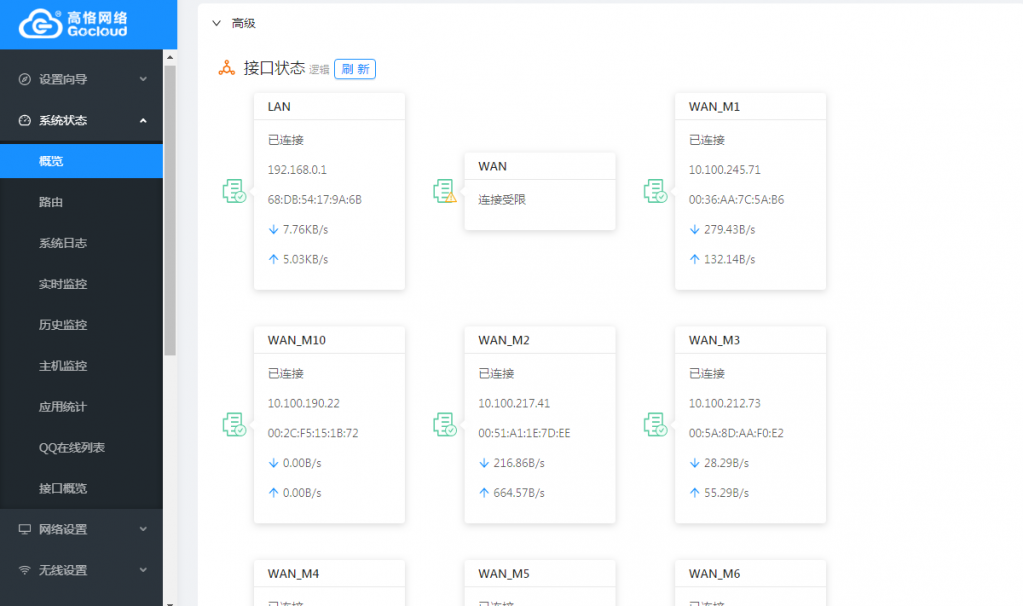This screenshot has height=606, width=1023.
Task: Click the 设置向导 menu label
Action: click(63, 80)
